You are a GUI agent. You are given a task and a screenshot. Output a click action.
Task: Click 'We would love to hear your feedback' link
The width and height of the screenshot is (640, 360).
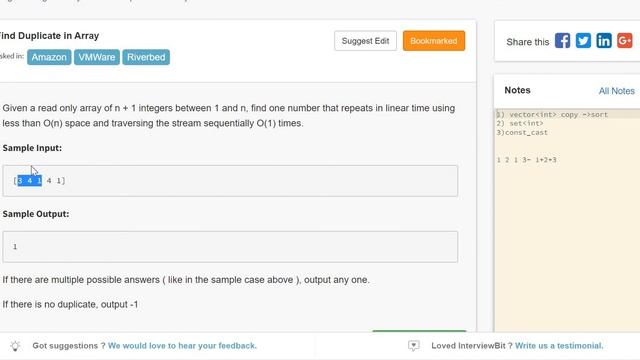[x=182, y=346]
